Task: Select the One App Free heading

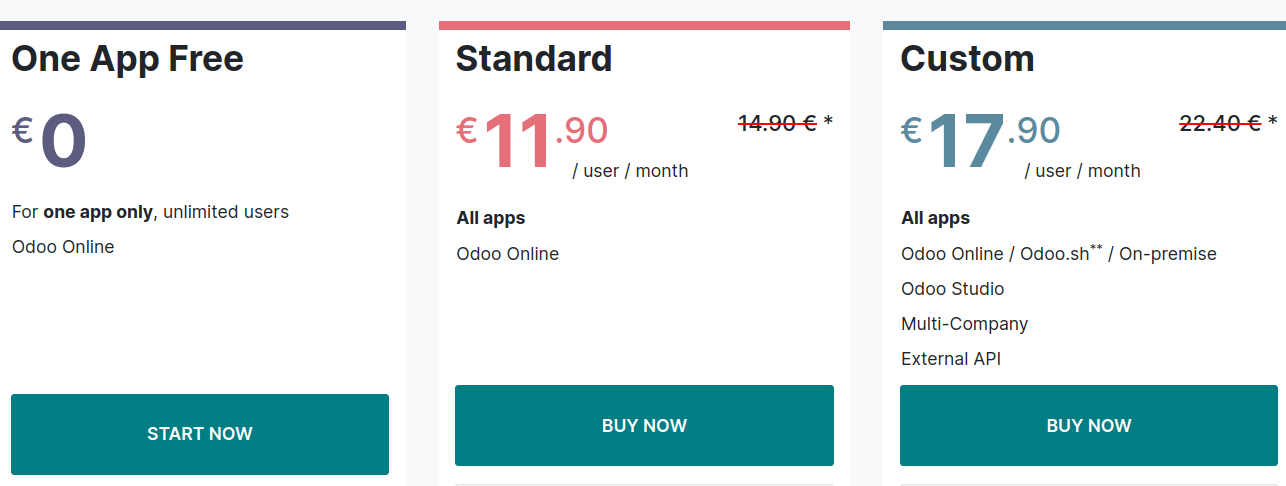Action: tap(127, 59)
